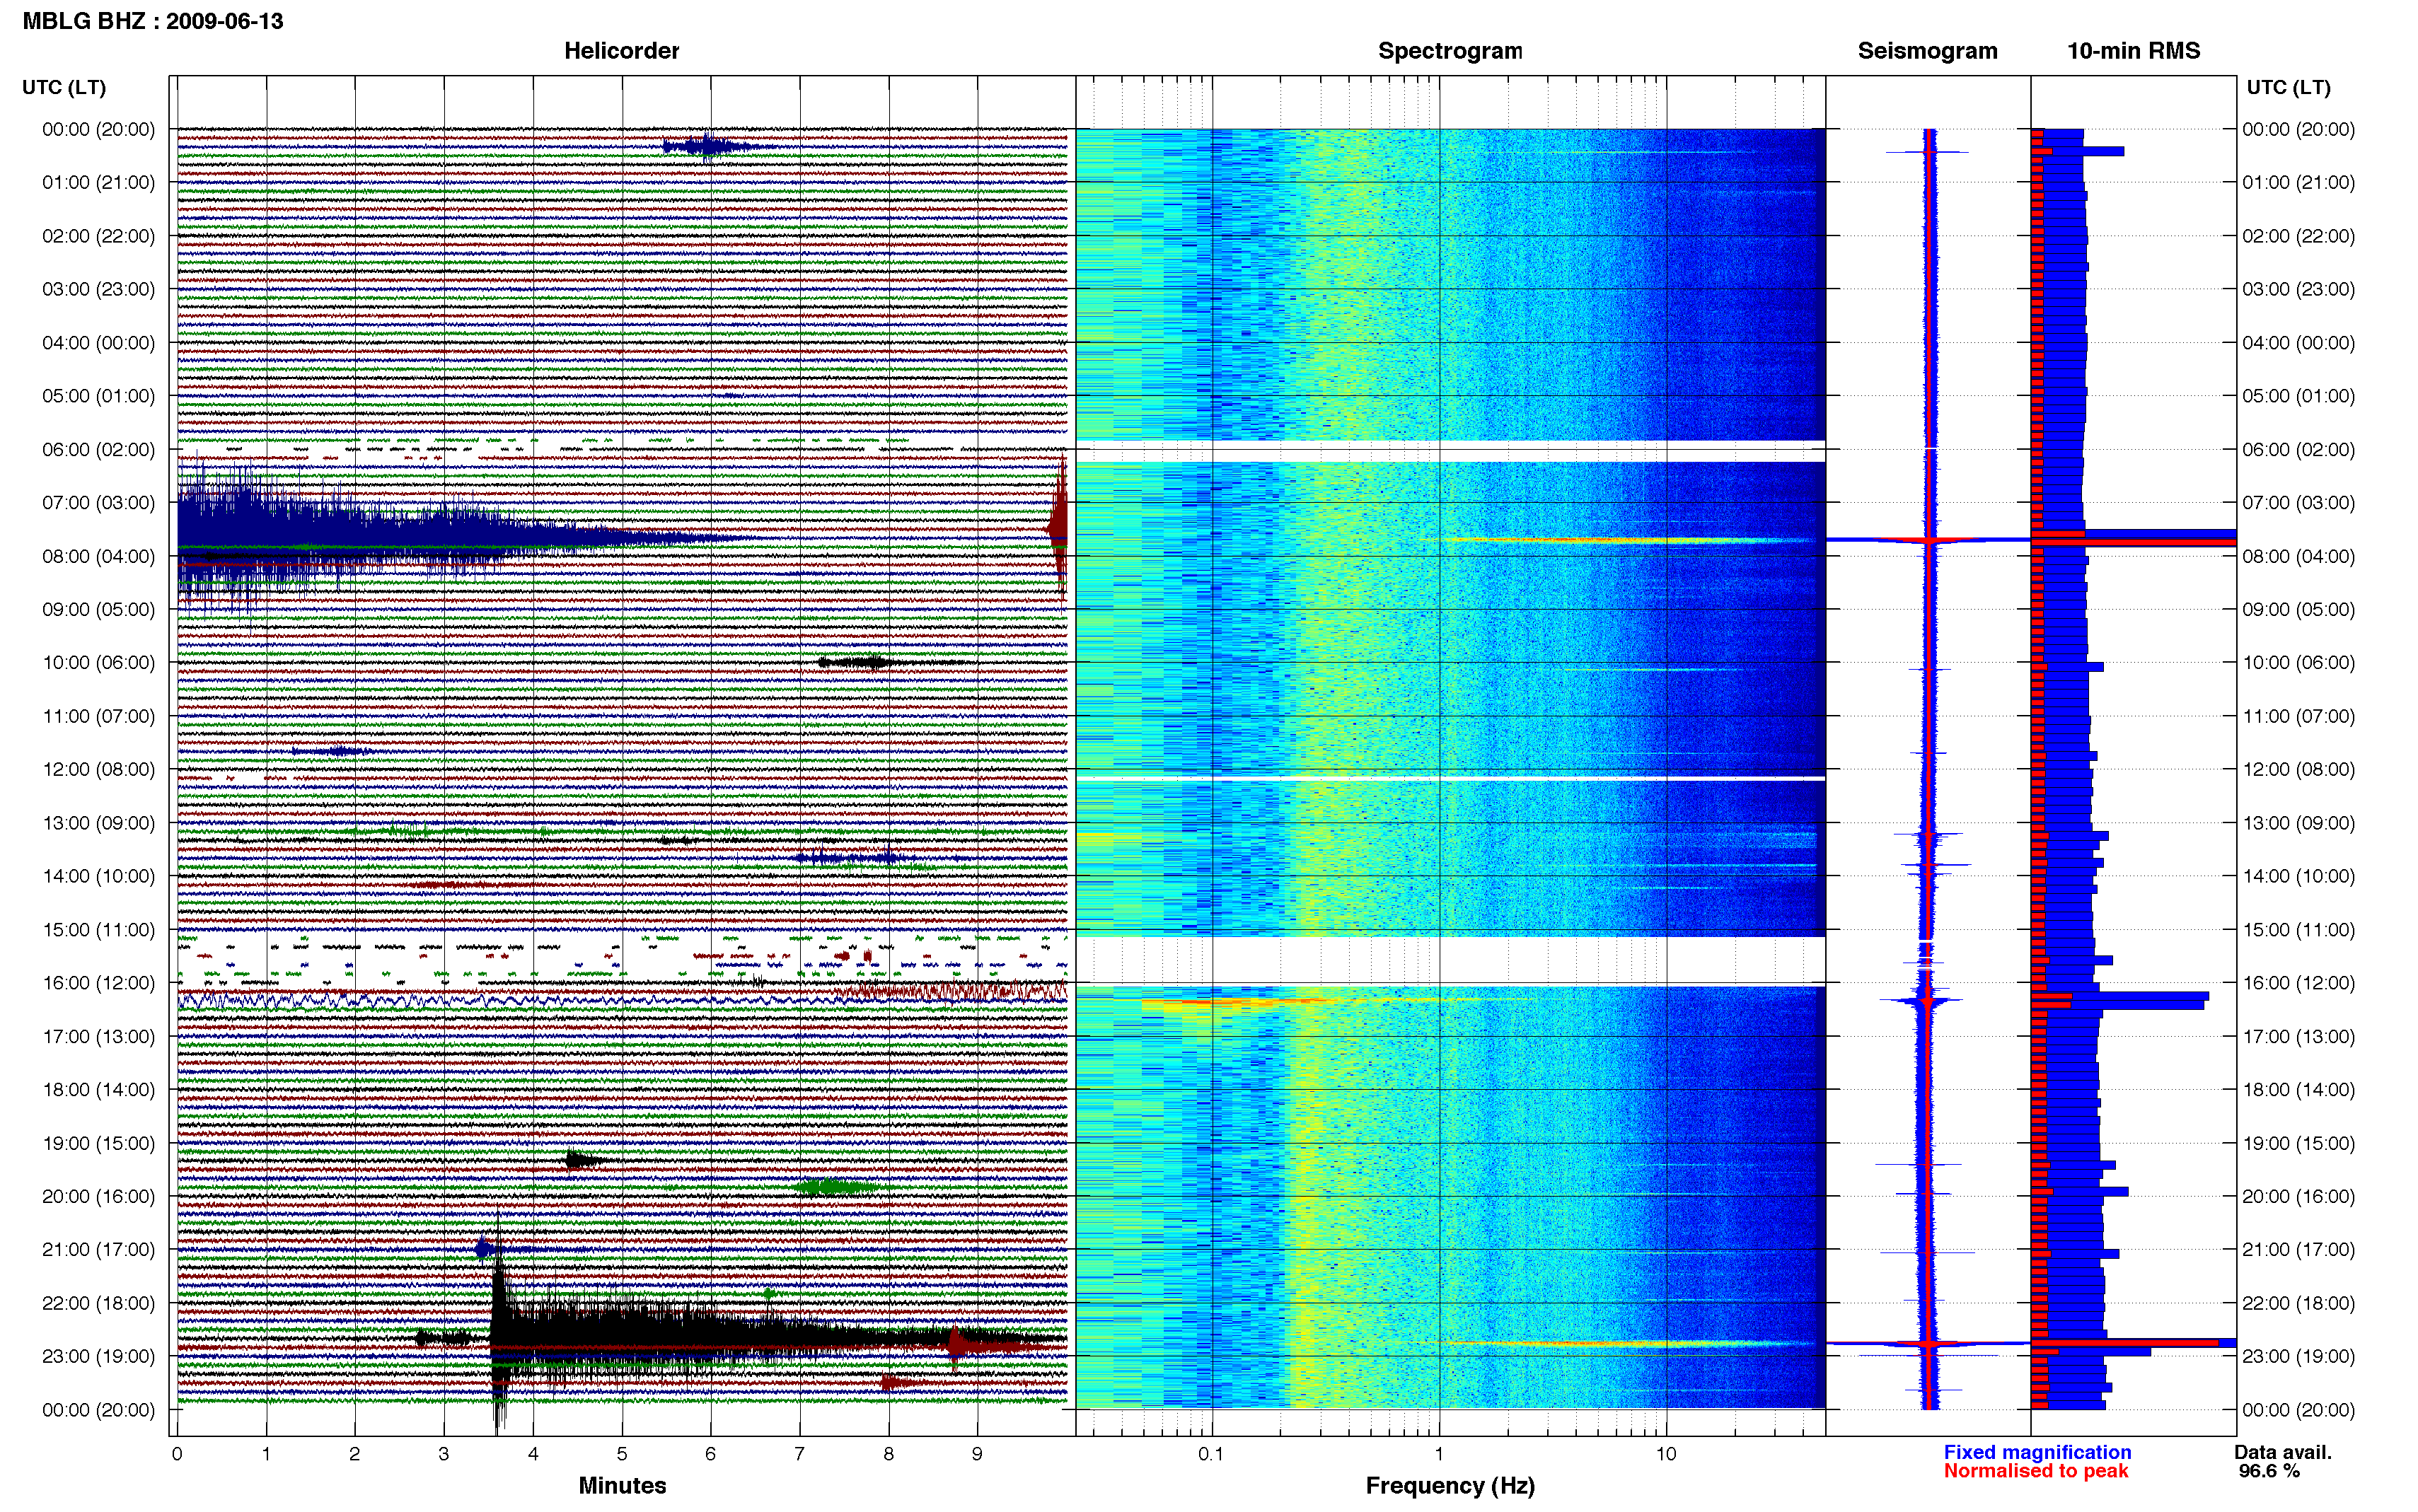The image size is (2418, 1512).
Task: Click left time label 01:00 (21:00)
Action: 98,182
